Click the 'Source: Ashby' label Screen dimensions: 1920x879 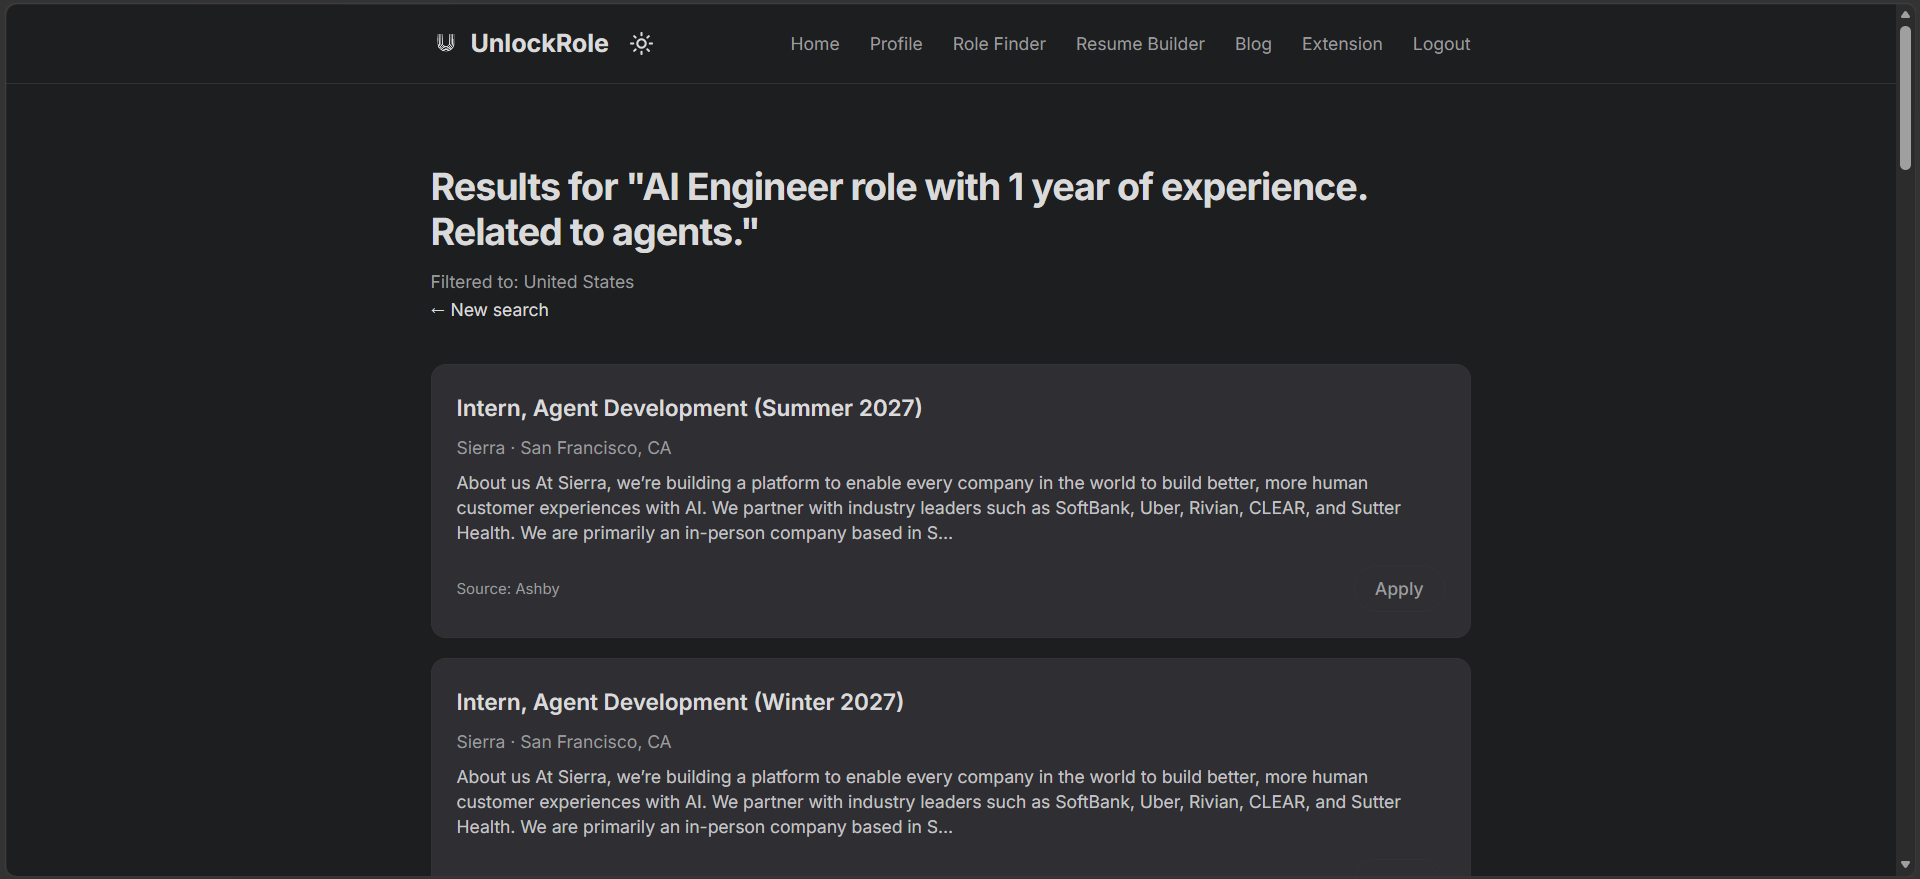point(508,589)
